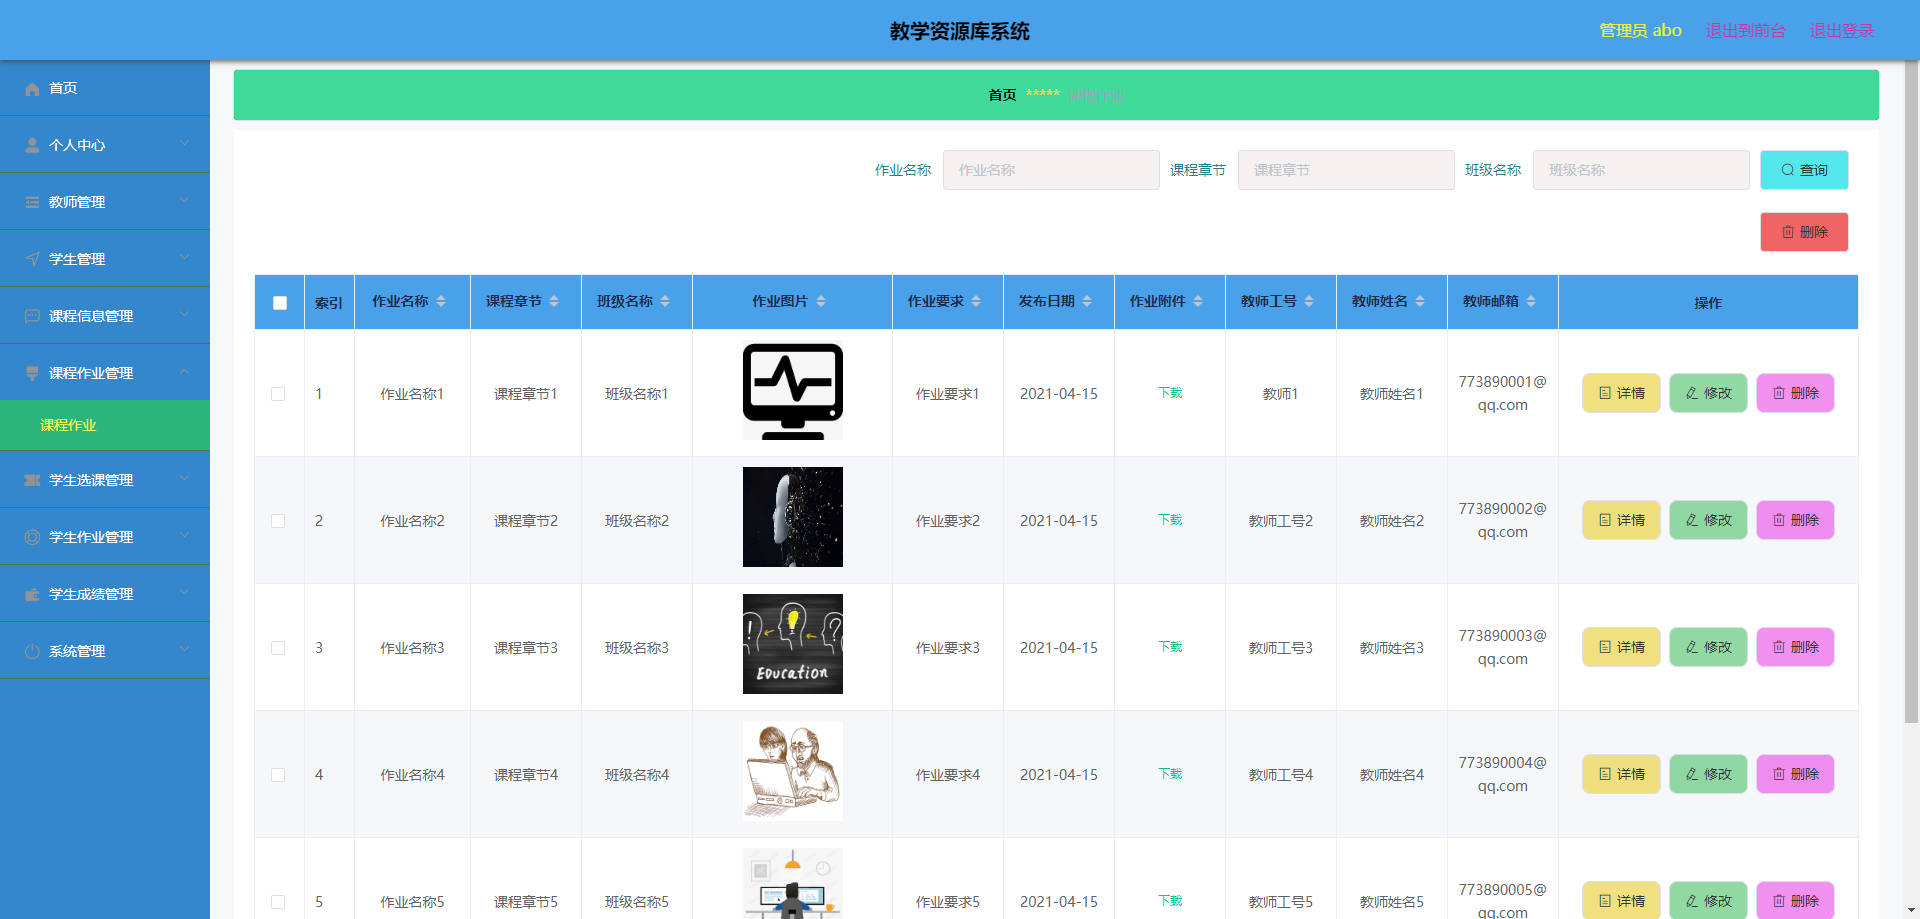Expand the 个人中心 chevron
1920x919 pixels.
tap(185, 144)
